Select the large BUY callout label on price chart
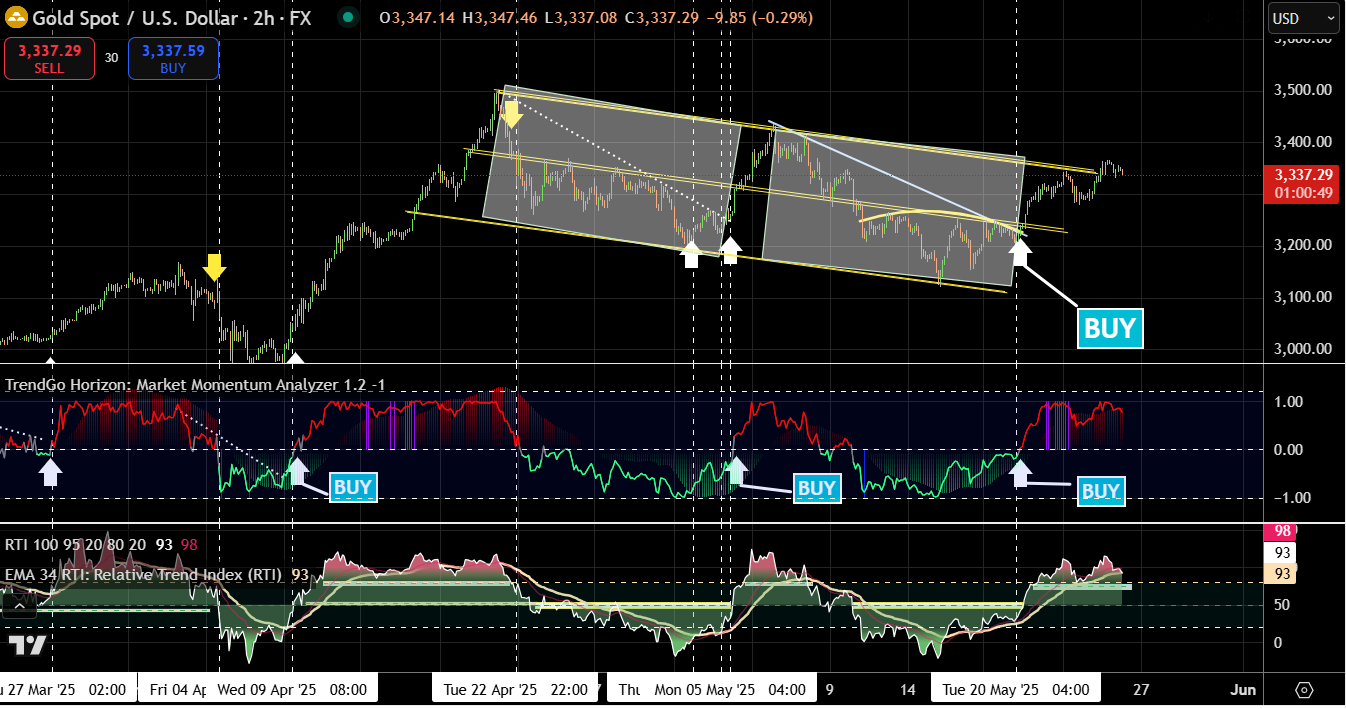This screenshot has width=1346, height=709. pyautogui.click(x=1109, y=328)
